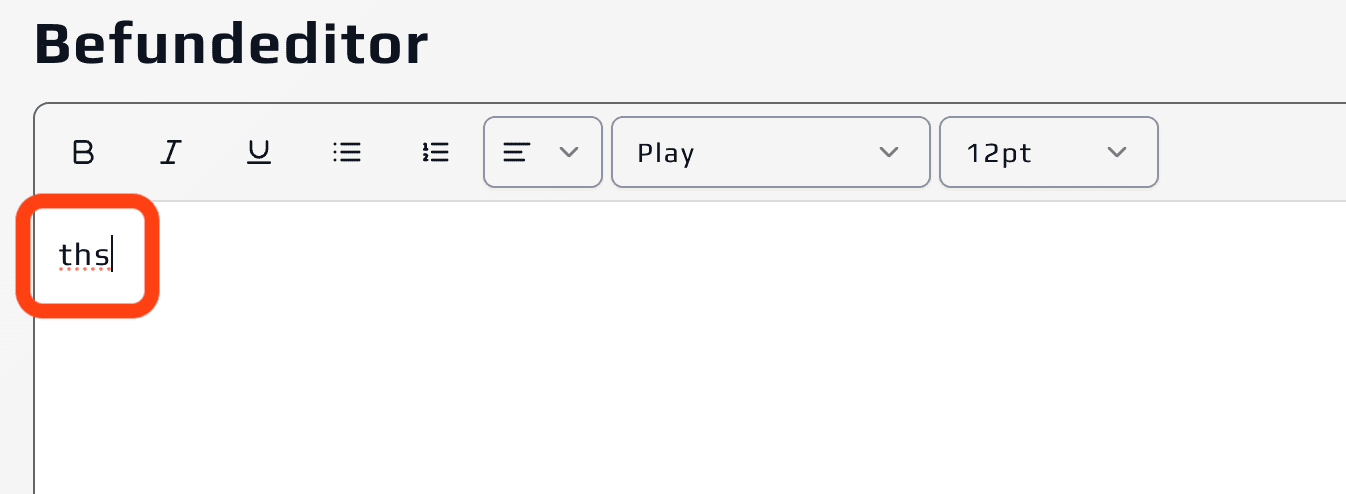Screen dimensions: 1346x494
Task: Insert a bulleted list
Action: (x=346, y=152)
